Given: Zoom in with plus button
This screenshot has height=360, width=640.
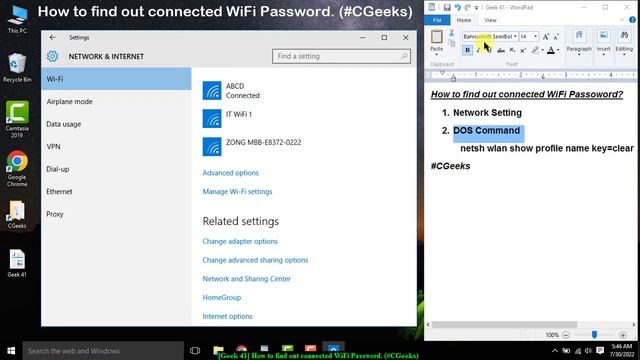Looking at the screenshot, I should tap(623, 335).
